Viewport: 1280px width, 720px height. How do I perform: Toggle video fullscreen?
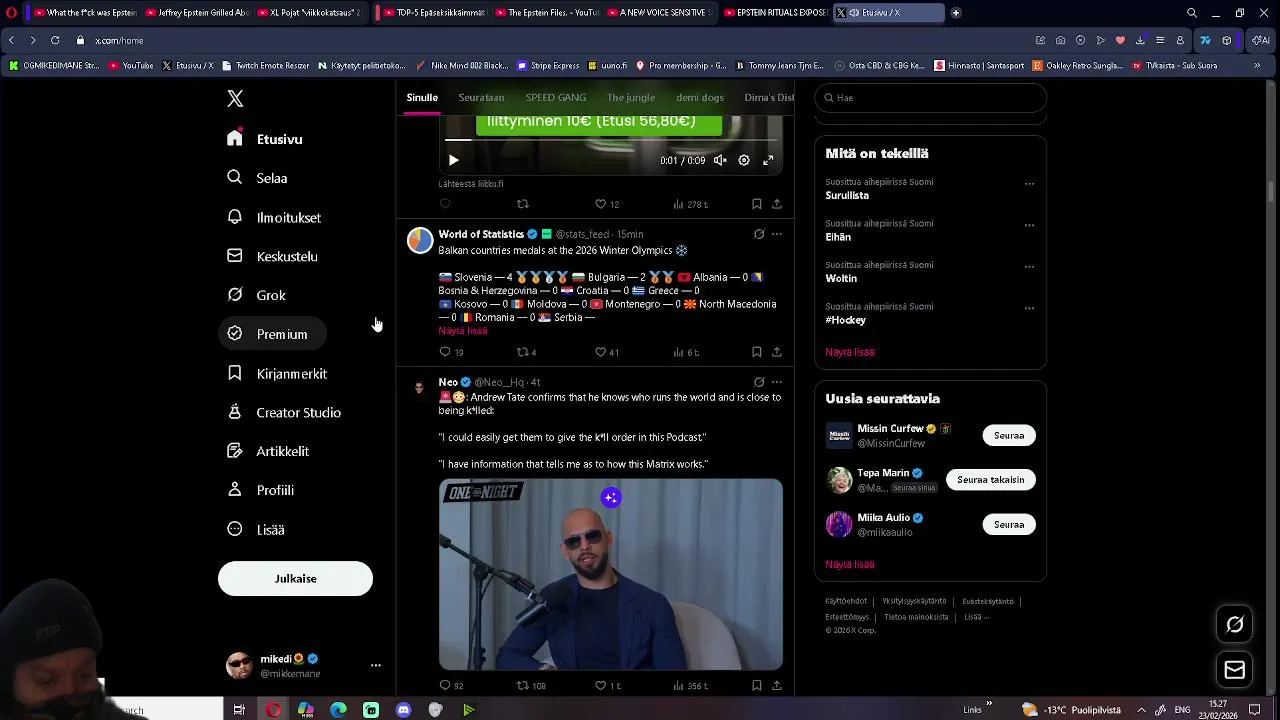(768, 160)
